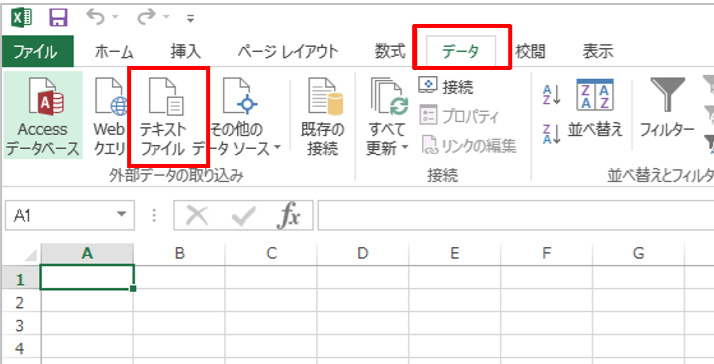Viewport: 714px width, 364px height.
Task: Confirm entry with the checkmark icon
Action: pyautogui.click(x=243, y=216)
